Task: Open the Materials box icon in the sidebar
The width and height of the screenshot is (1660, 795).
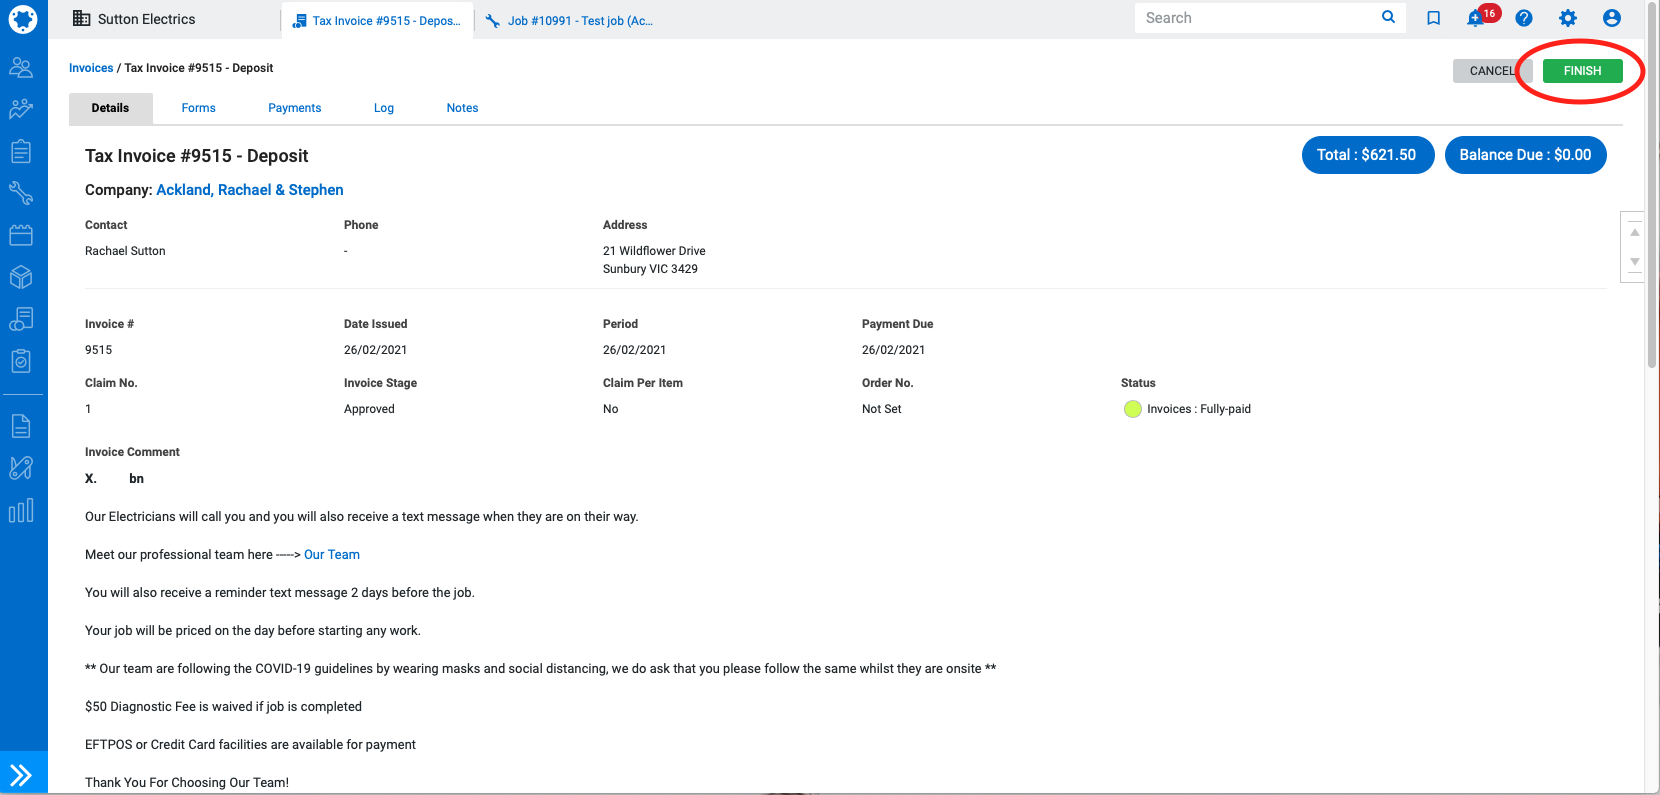Action: click(21, 277)
